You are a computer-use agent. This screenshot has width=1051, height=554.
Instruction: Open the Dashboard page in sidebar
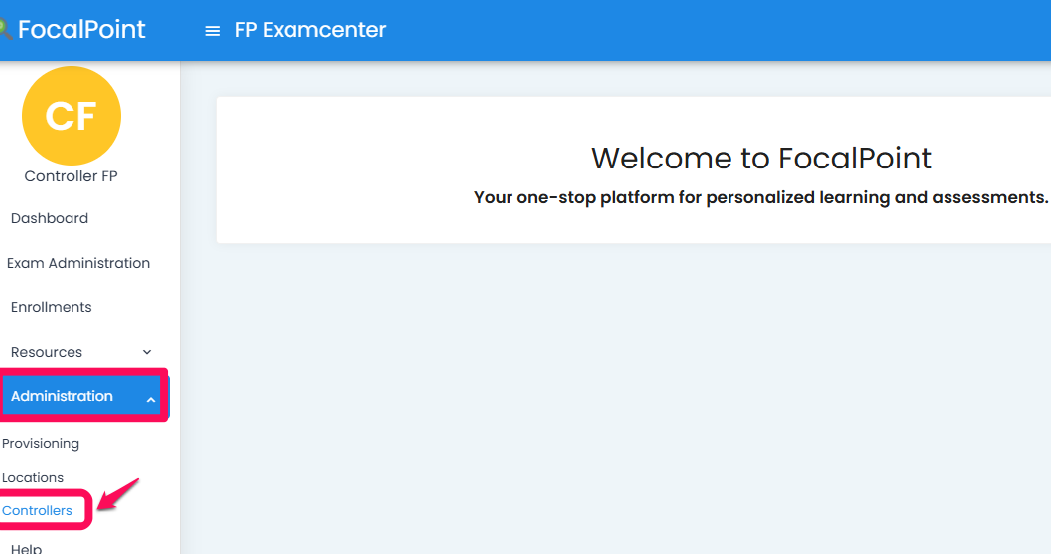pos(49,218)
